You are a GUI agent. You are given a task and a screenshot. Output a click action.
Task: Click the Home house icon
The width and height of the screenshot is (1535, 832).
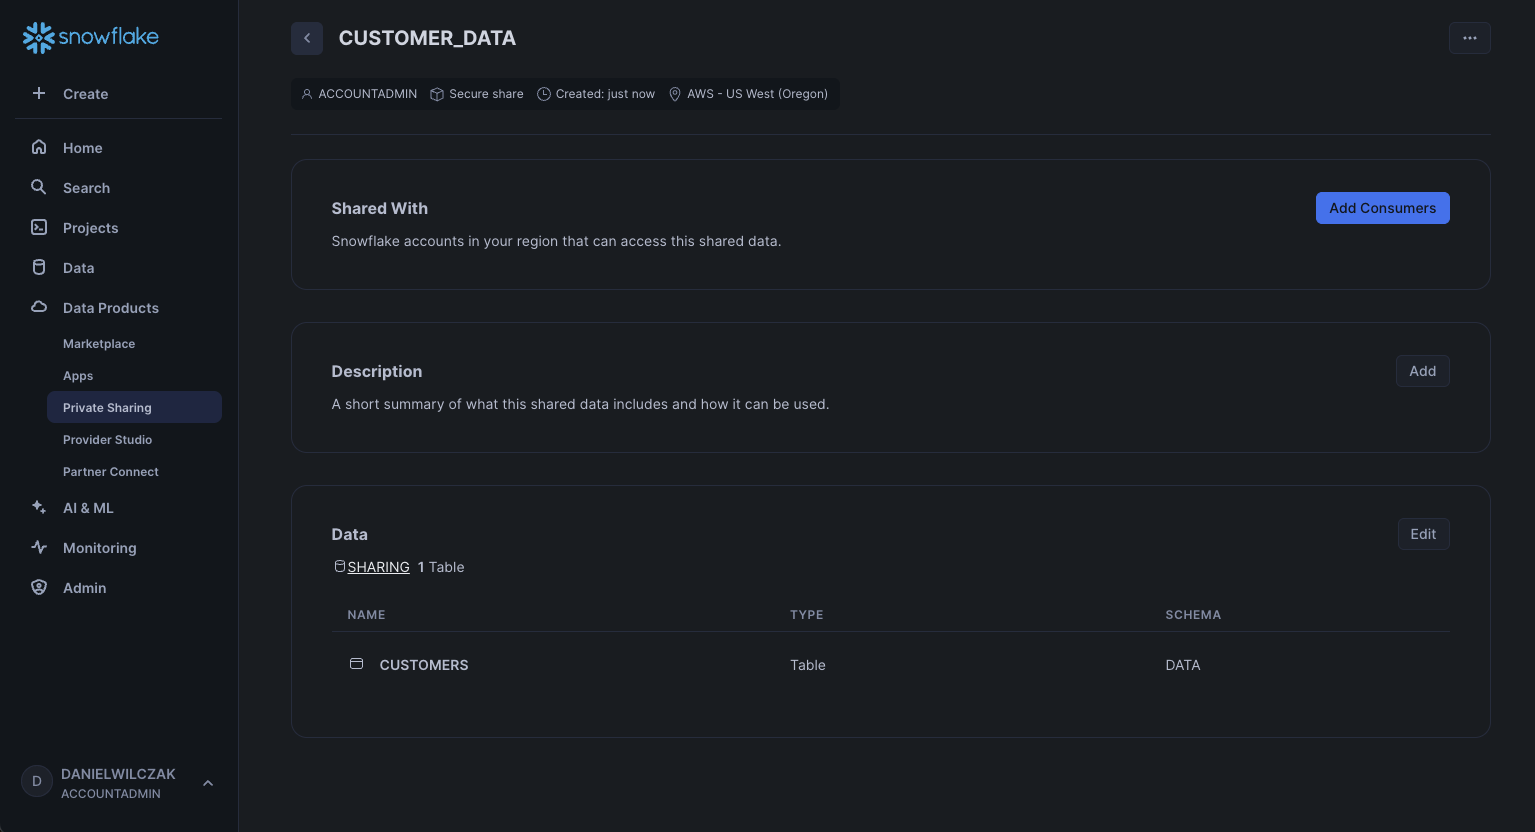pos(39,147)
